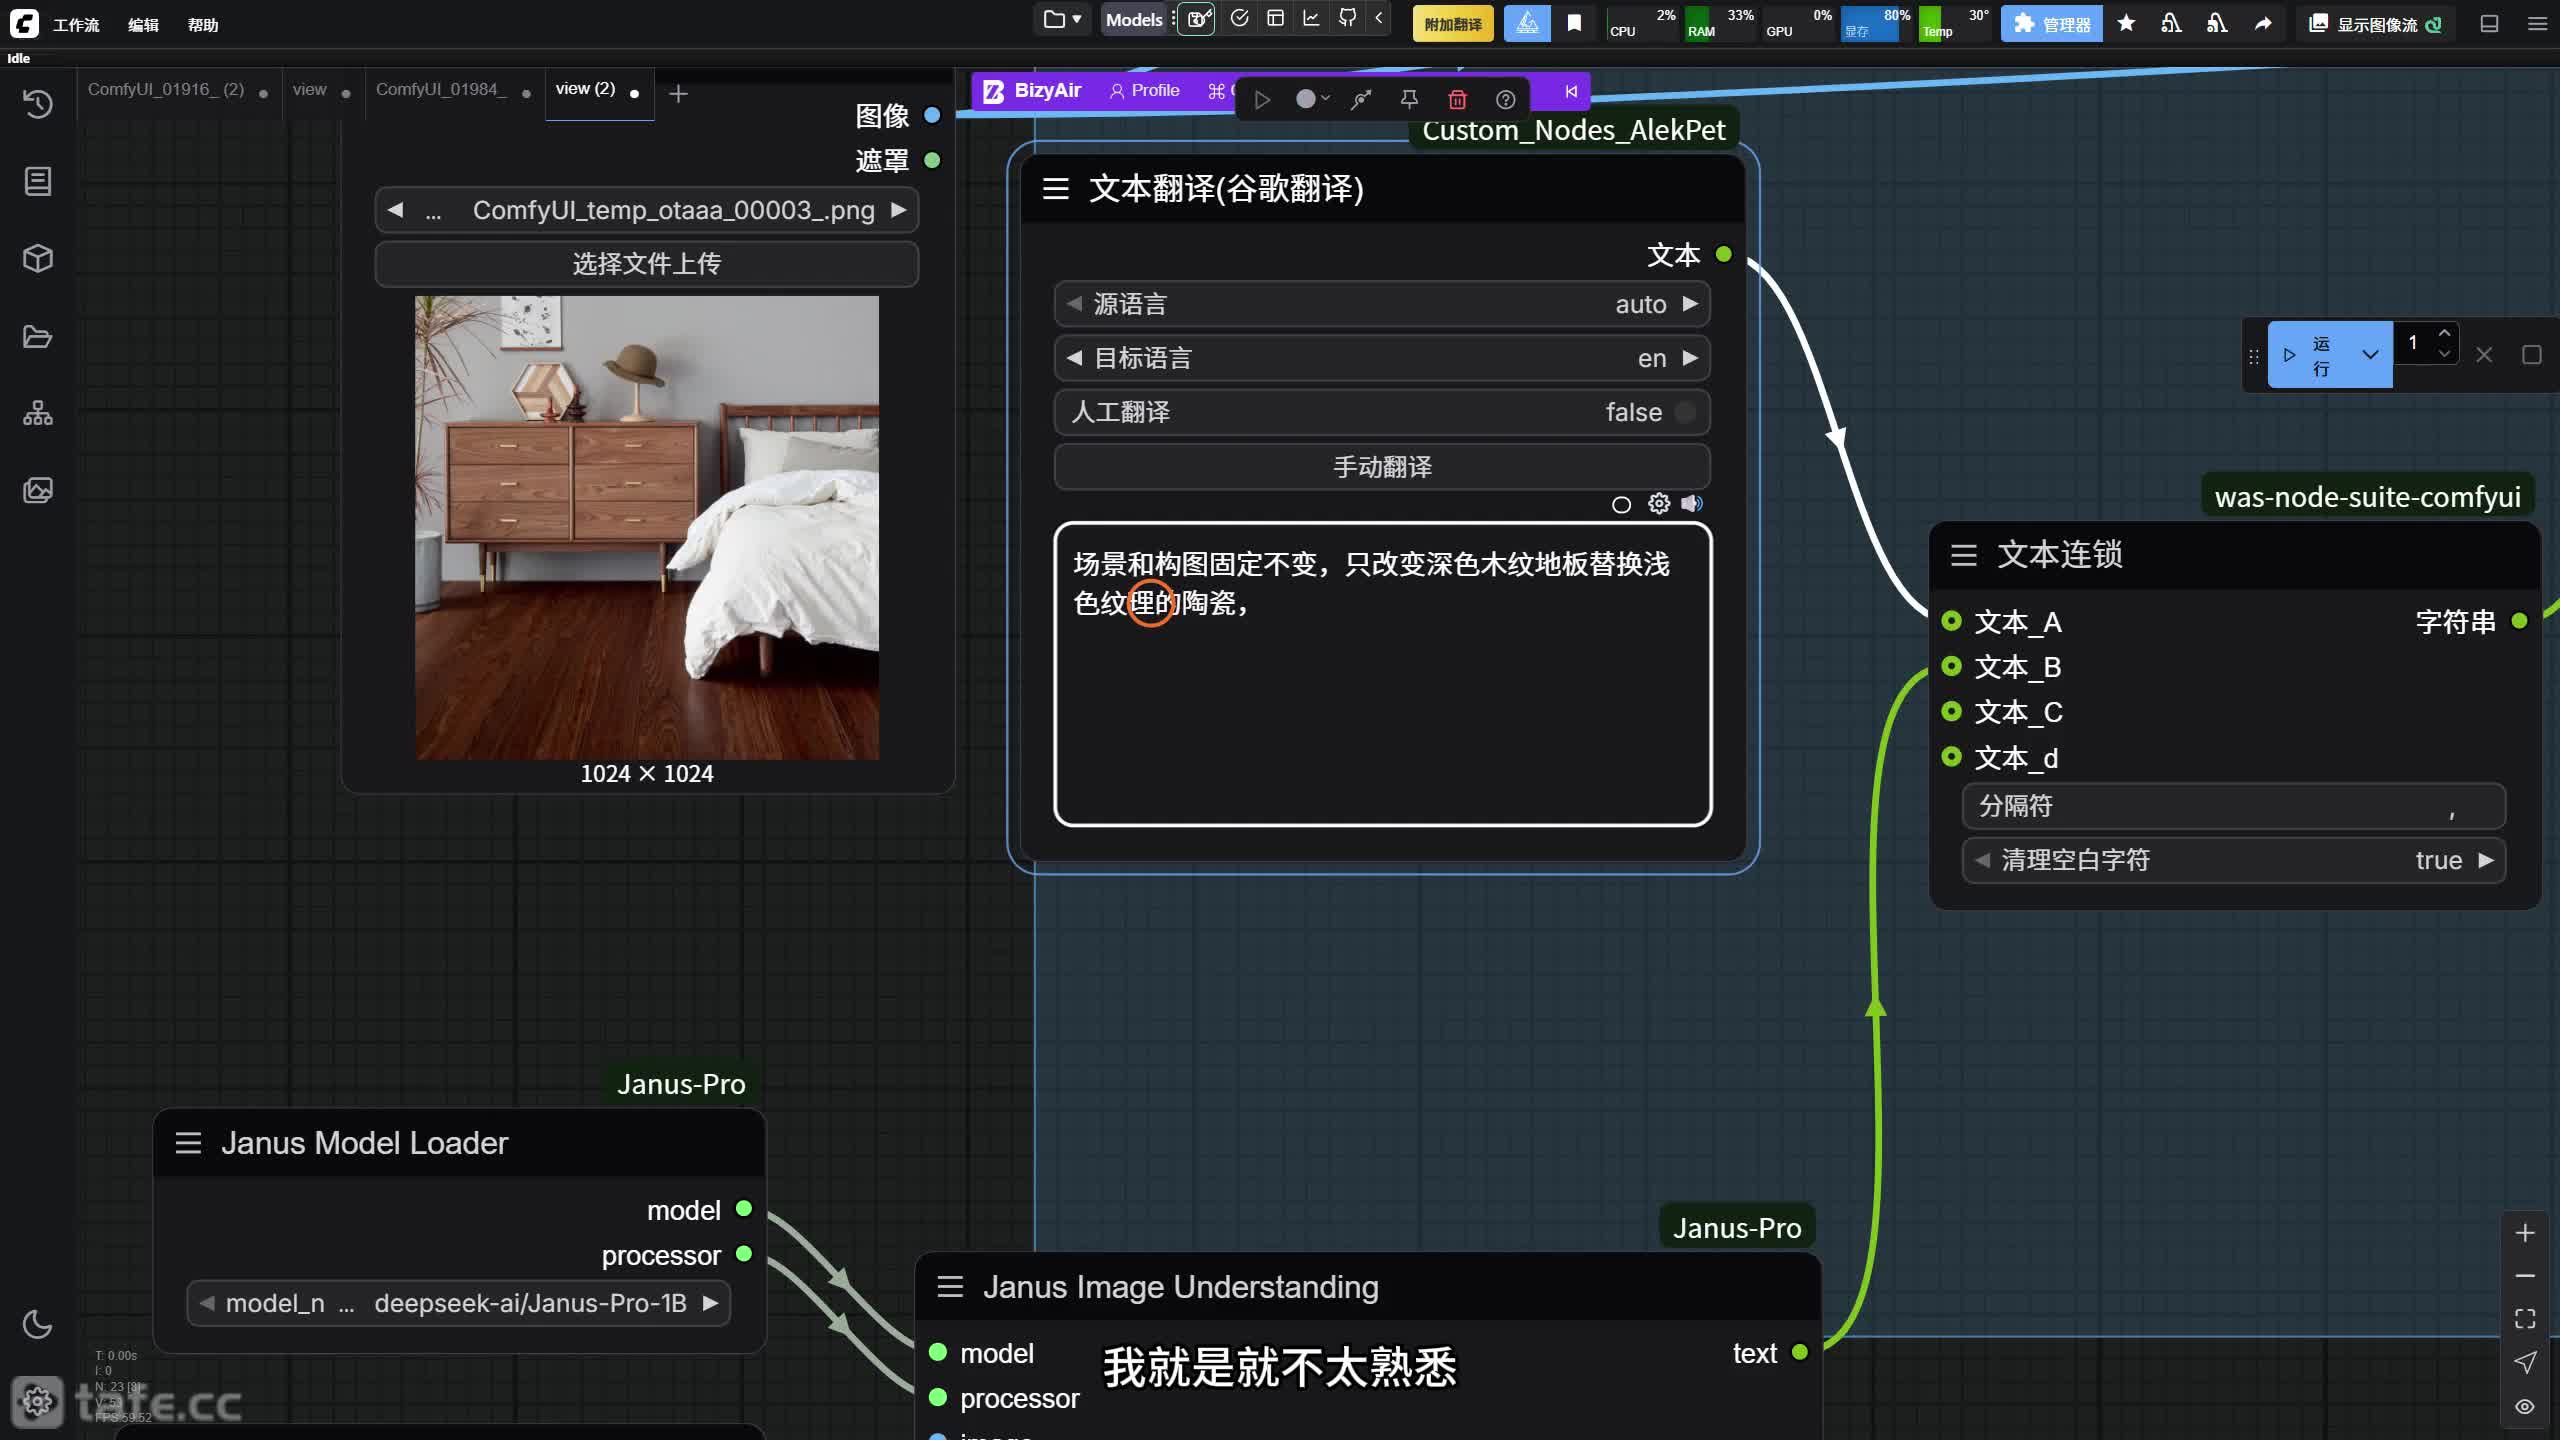
Task: Toggle 清理空白字符 true option
Action: 2234,860
